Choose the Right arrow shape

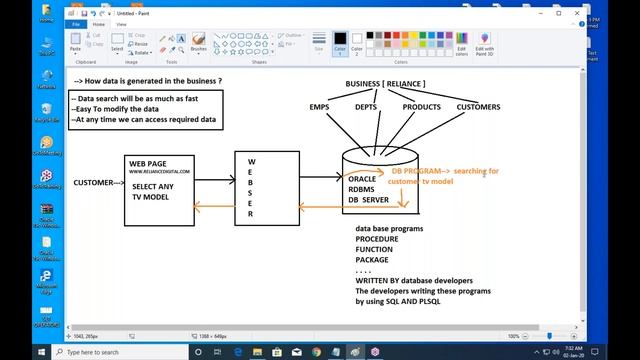[249, 44]
